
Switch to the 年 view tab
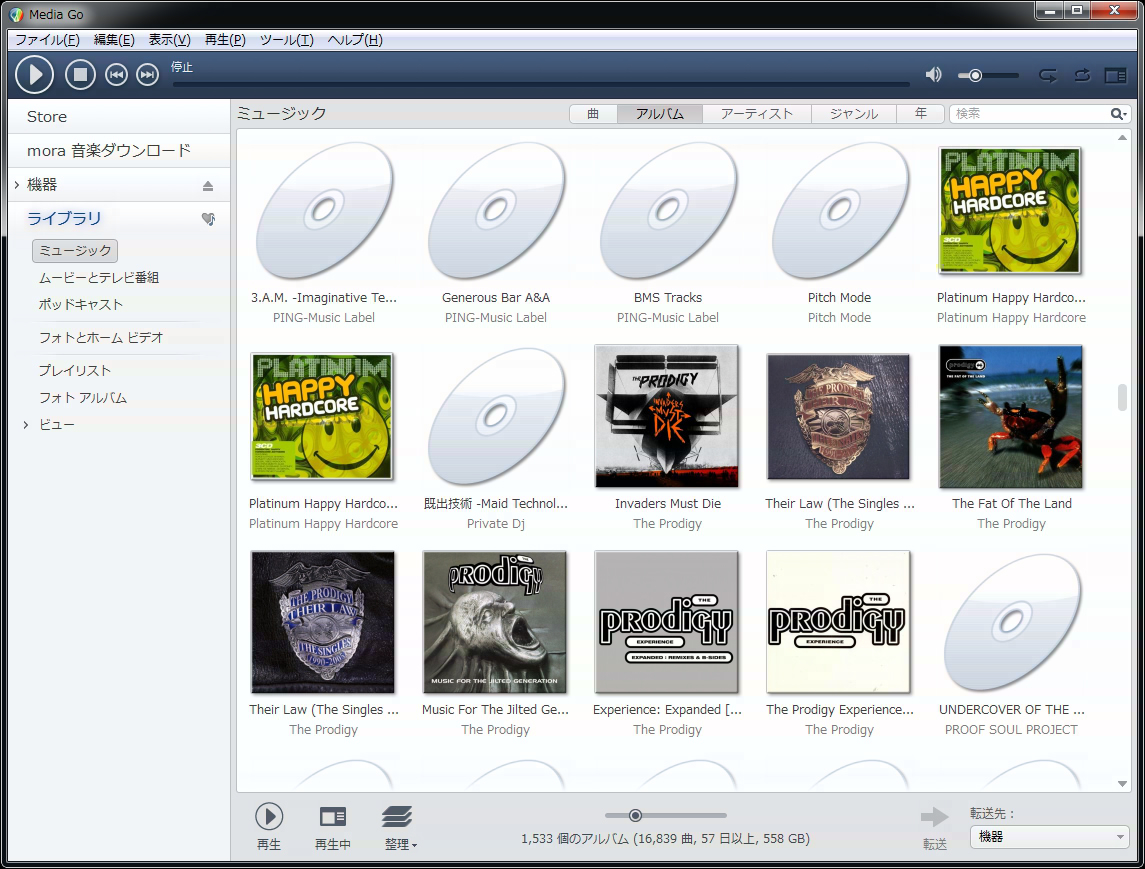[x=920, y=114]
